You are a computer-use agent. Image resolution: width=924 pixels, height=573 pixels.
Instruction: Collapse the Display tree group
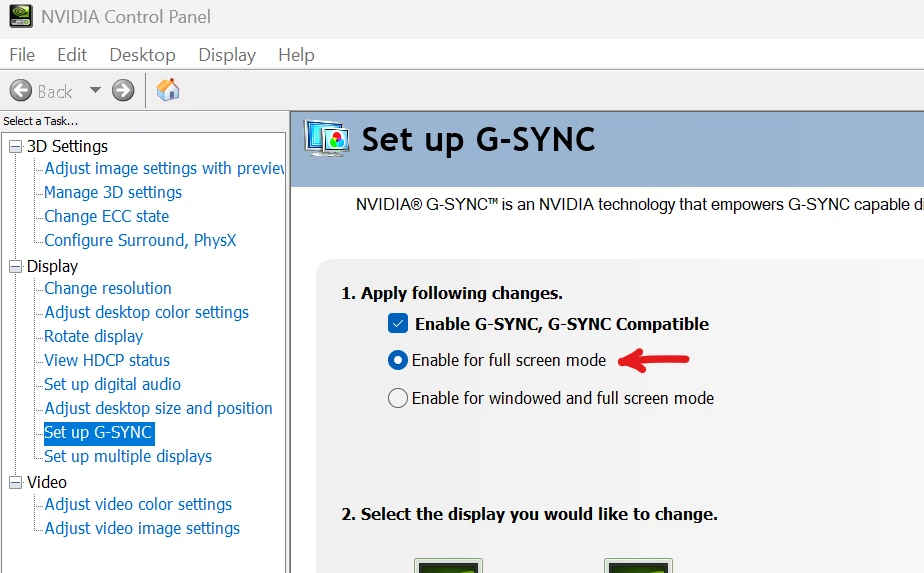point(16,266)
